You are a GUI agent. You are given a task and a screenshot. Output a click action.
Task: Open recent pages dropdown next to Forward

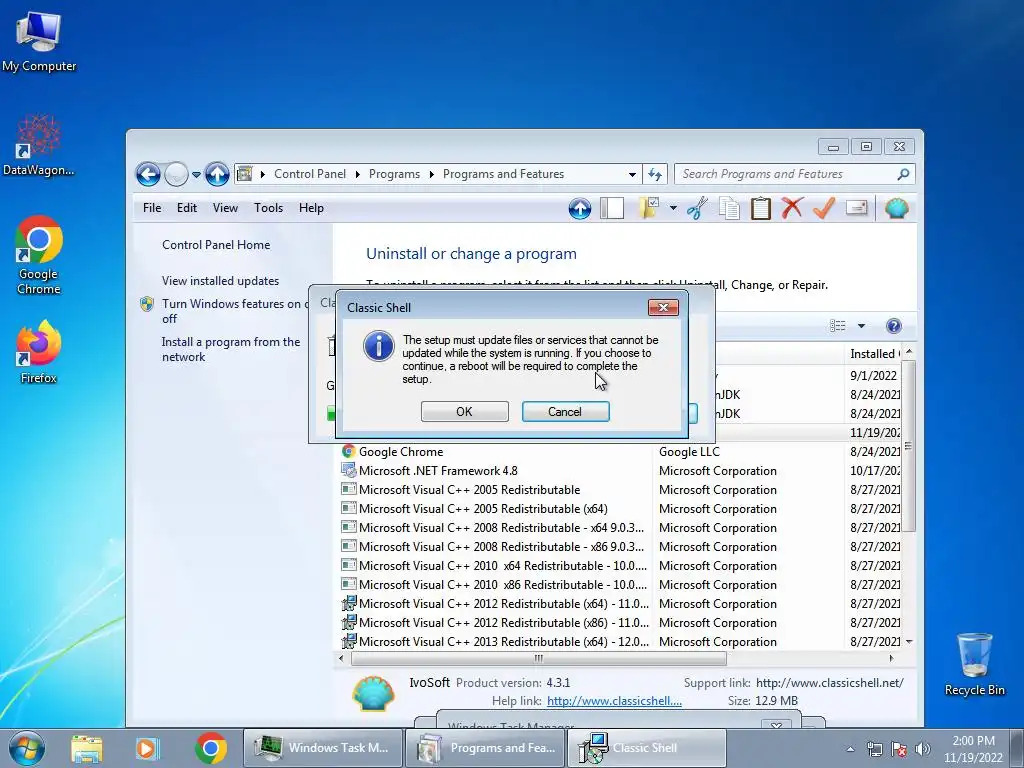point(196,174)
